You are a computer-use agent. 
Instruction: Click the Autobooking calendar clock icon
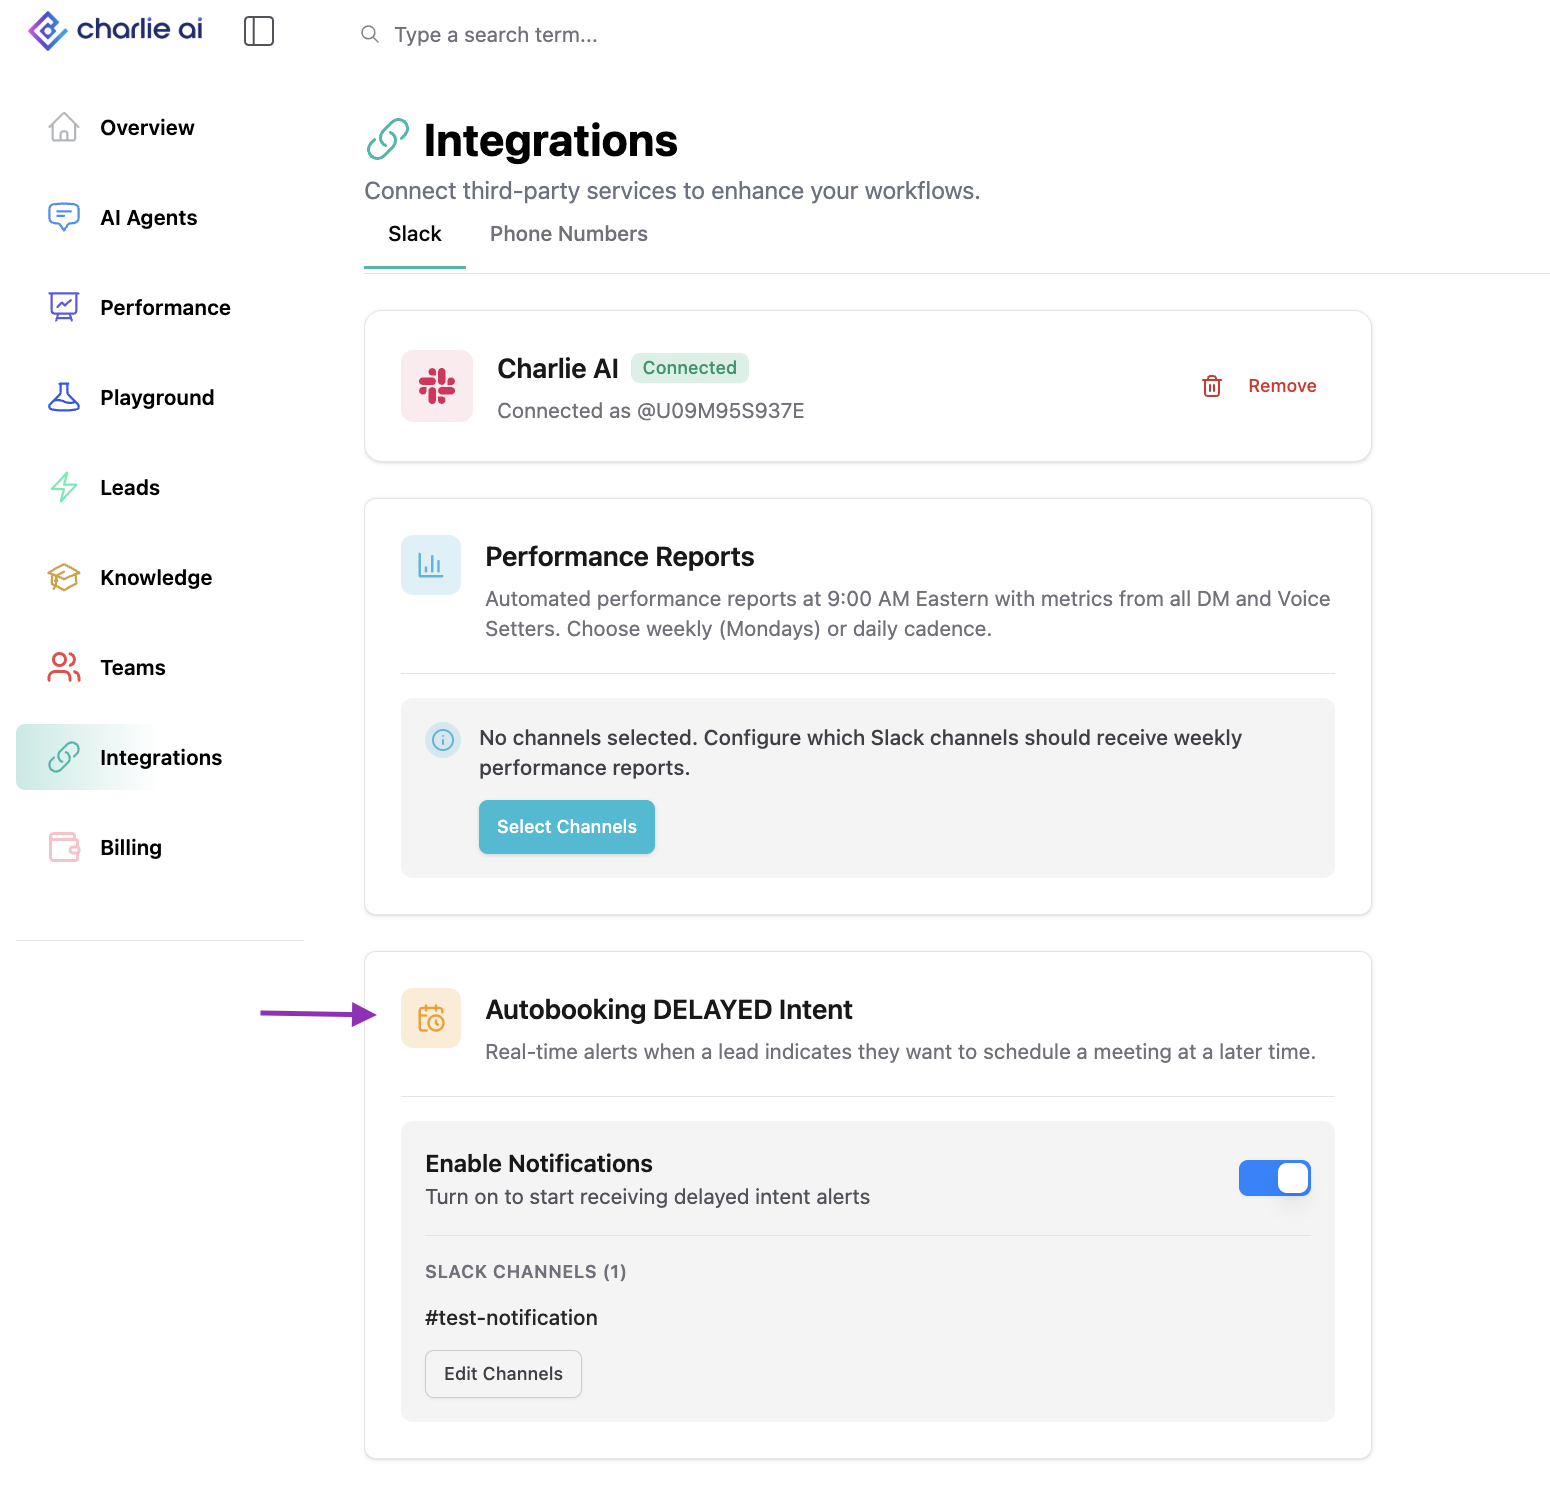[431, 1018]
